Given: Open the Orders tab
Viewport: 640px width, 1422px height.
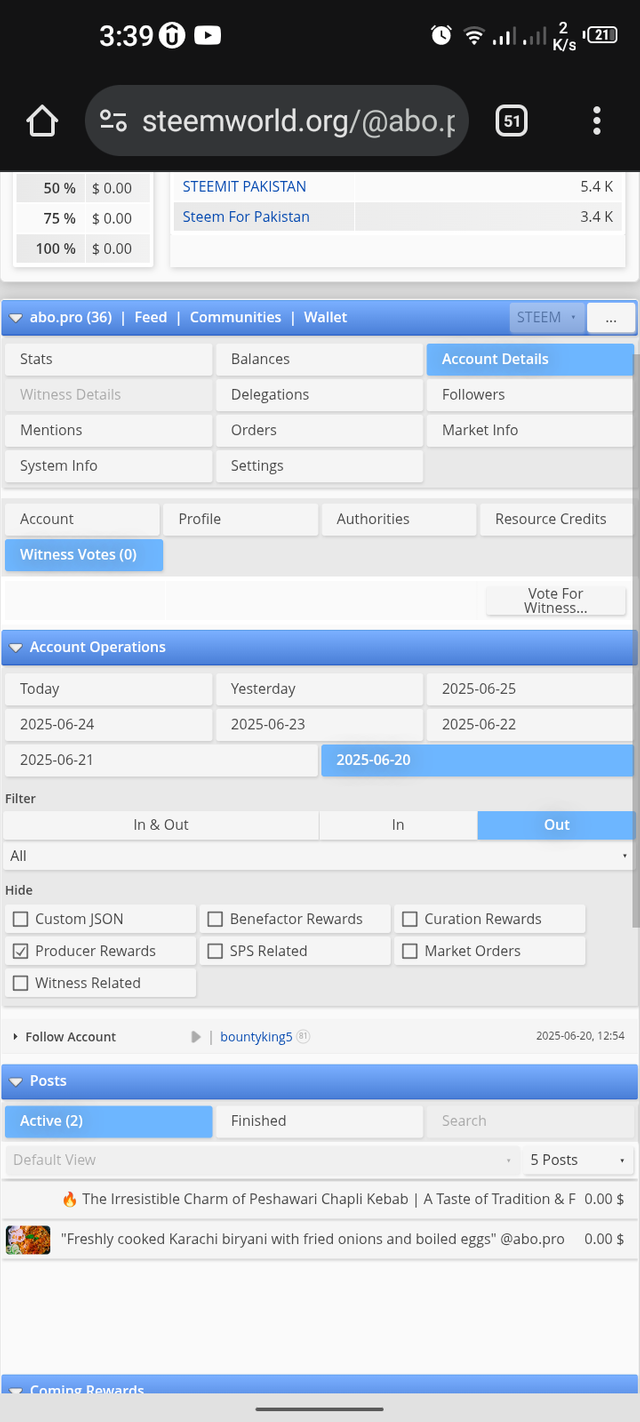Looking at the screenshot, I should tap(319, 430).
